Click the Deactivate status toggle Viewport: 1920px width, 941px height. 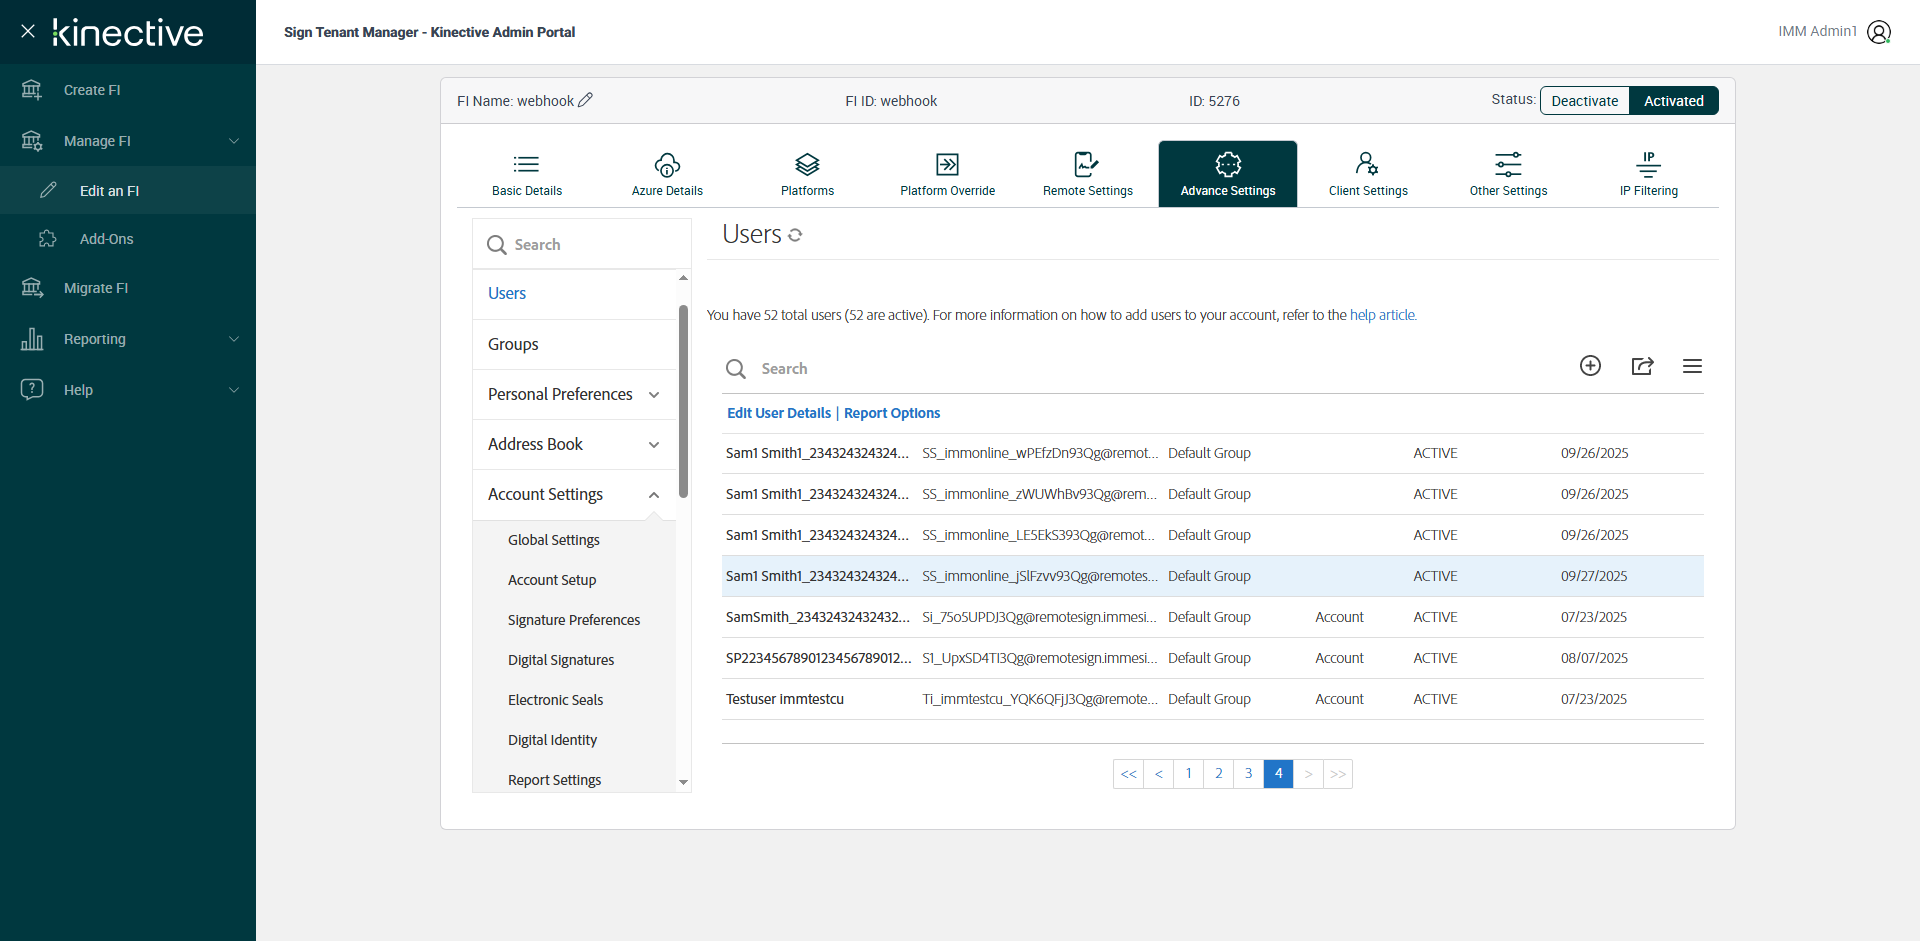(x=1584, y=101)
